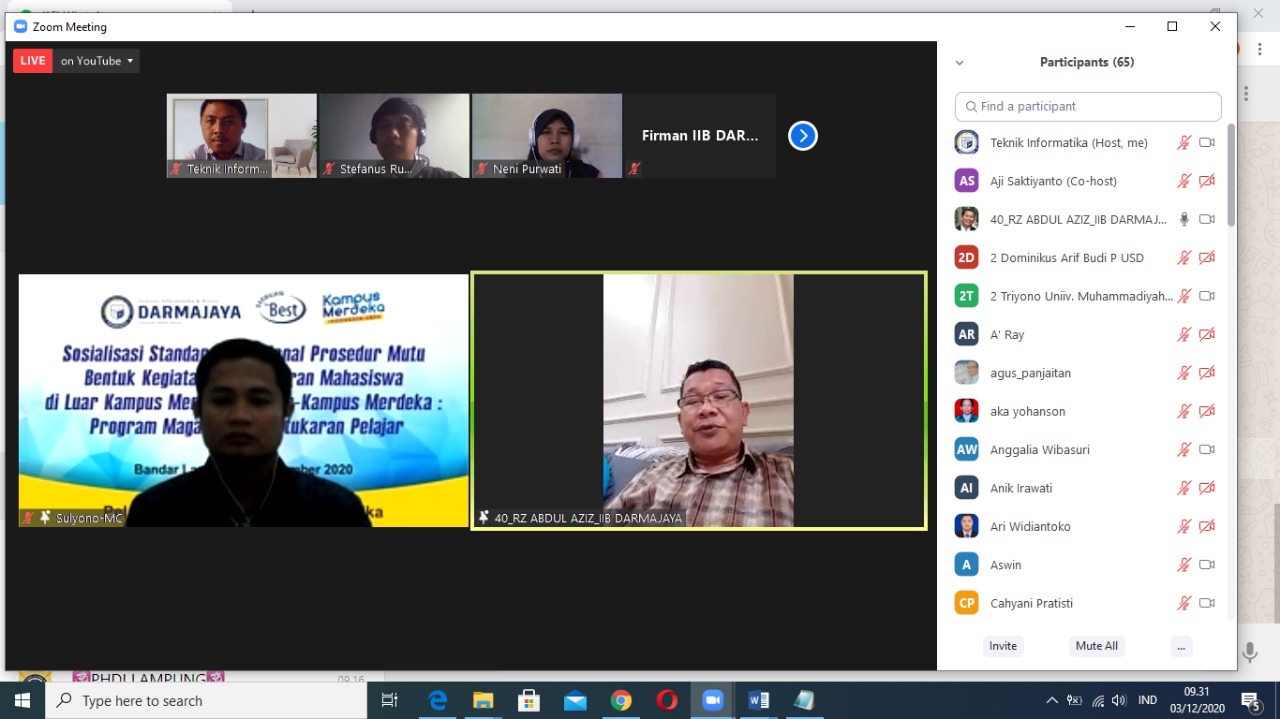Image resolution: width=1280 pixels, height=719 pixels.
Task: Click Anik Irawati muted microphone icon
Action: pyautogui.click(x=1184, y=488)
